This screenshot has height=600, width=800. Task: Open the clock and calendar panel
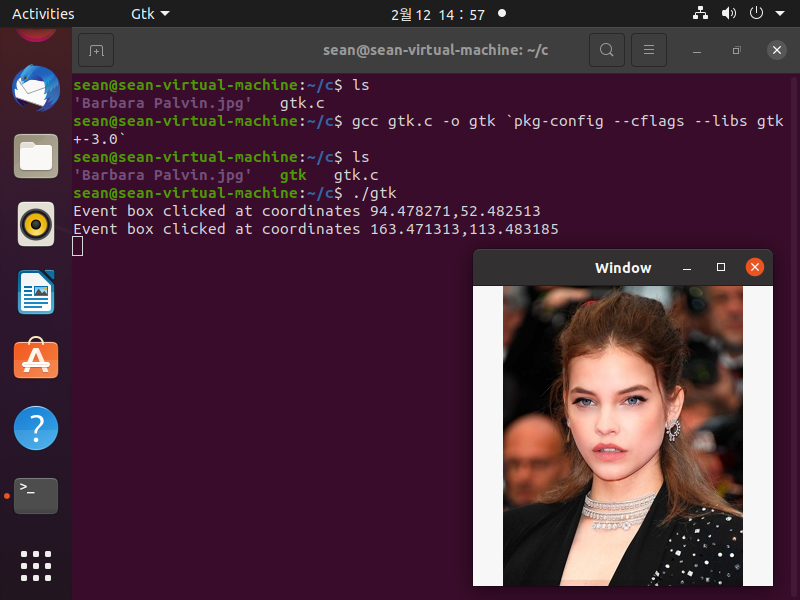click(x=438, y=14)
